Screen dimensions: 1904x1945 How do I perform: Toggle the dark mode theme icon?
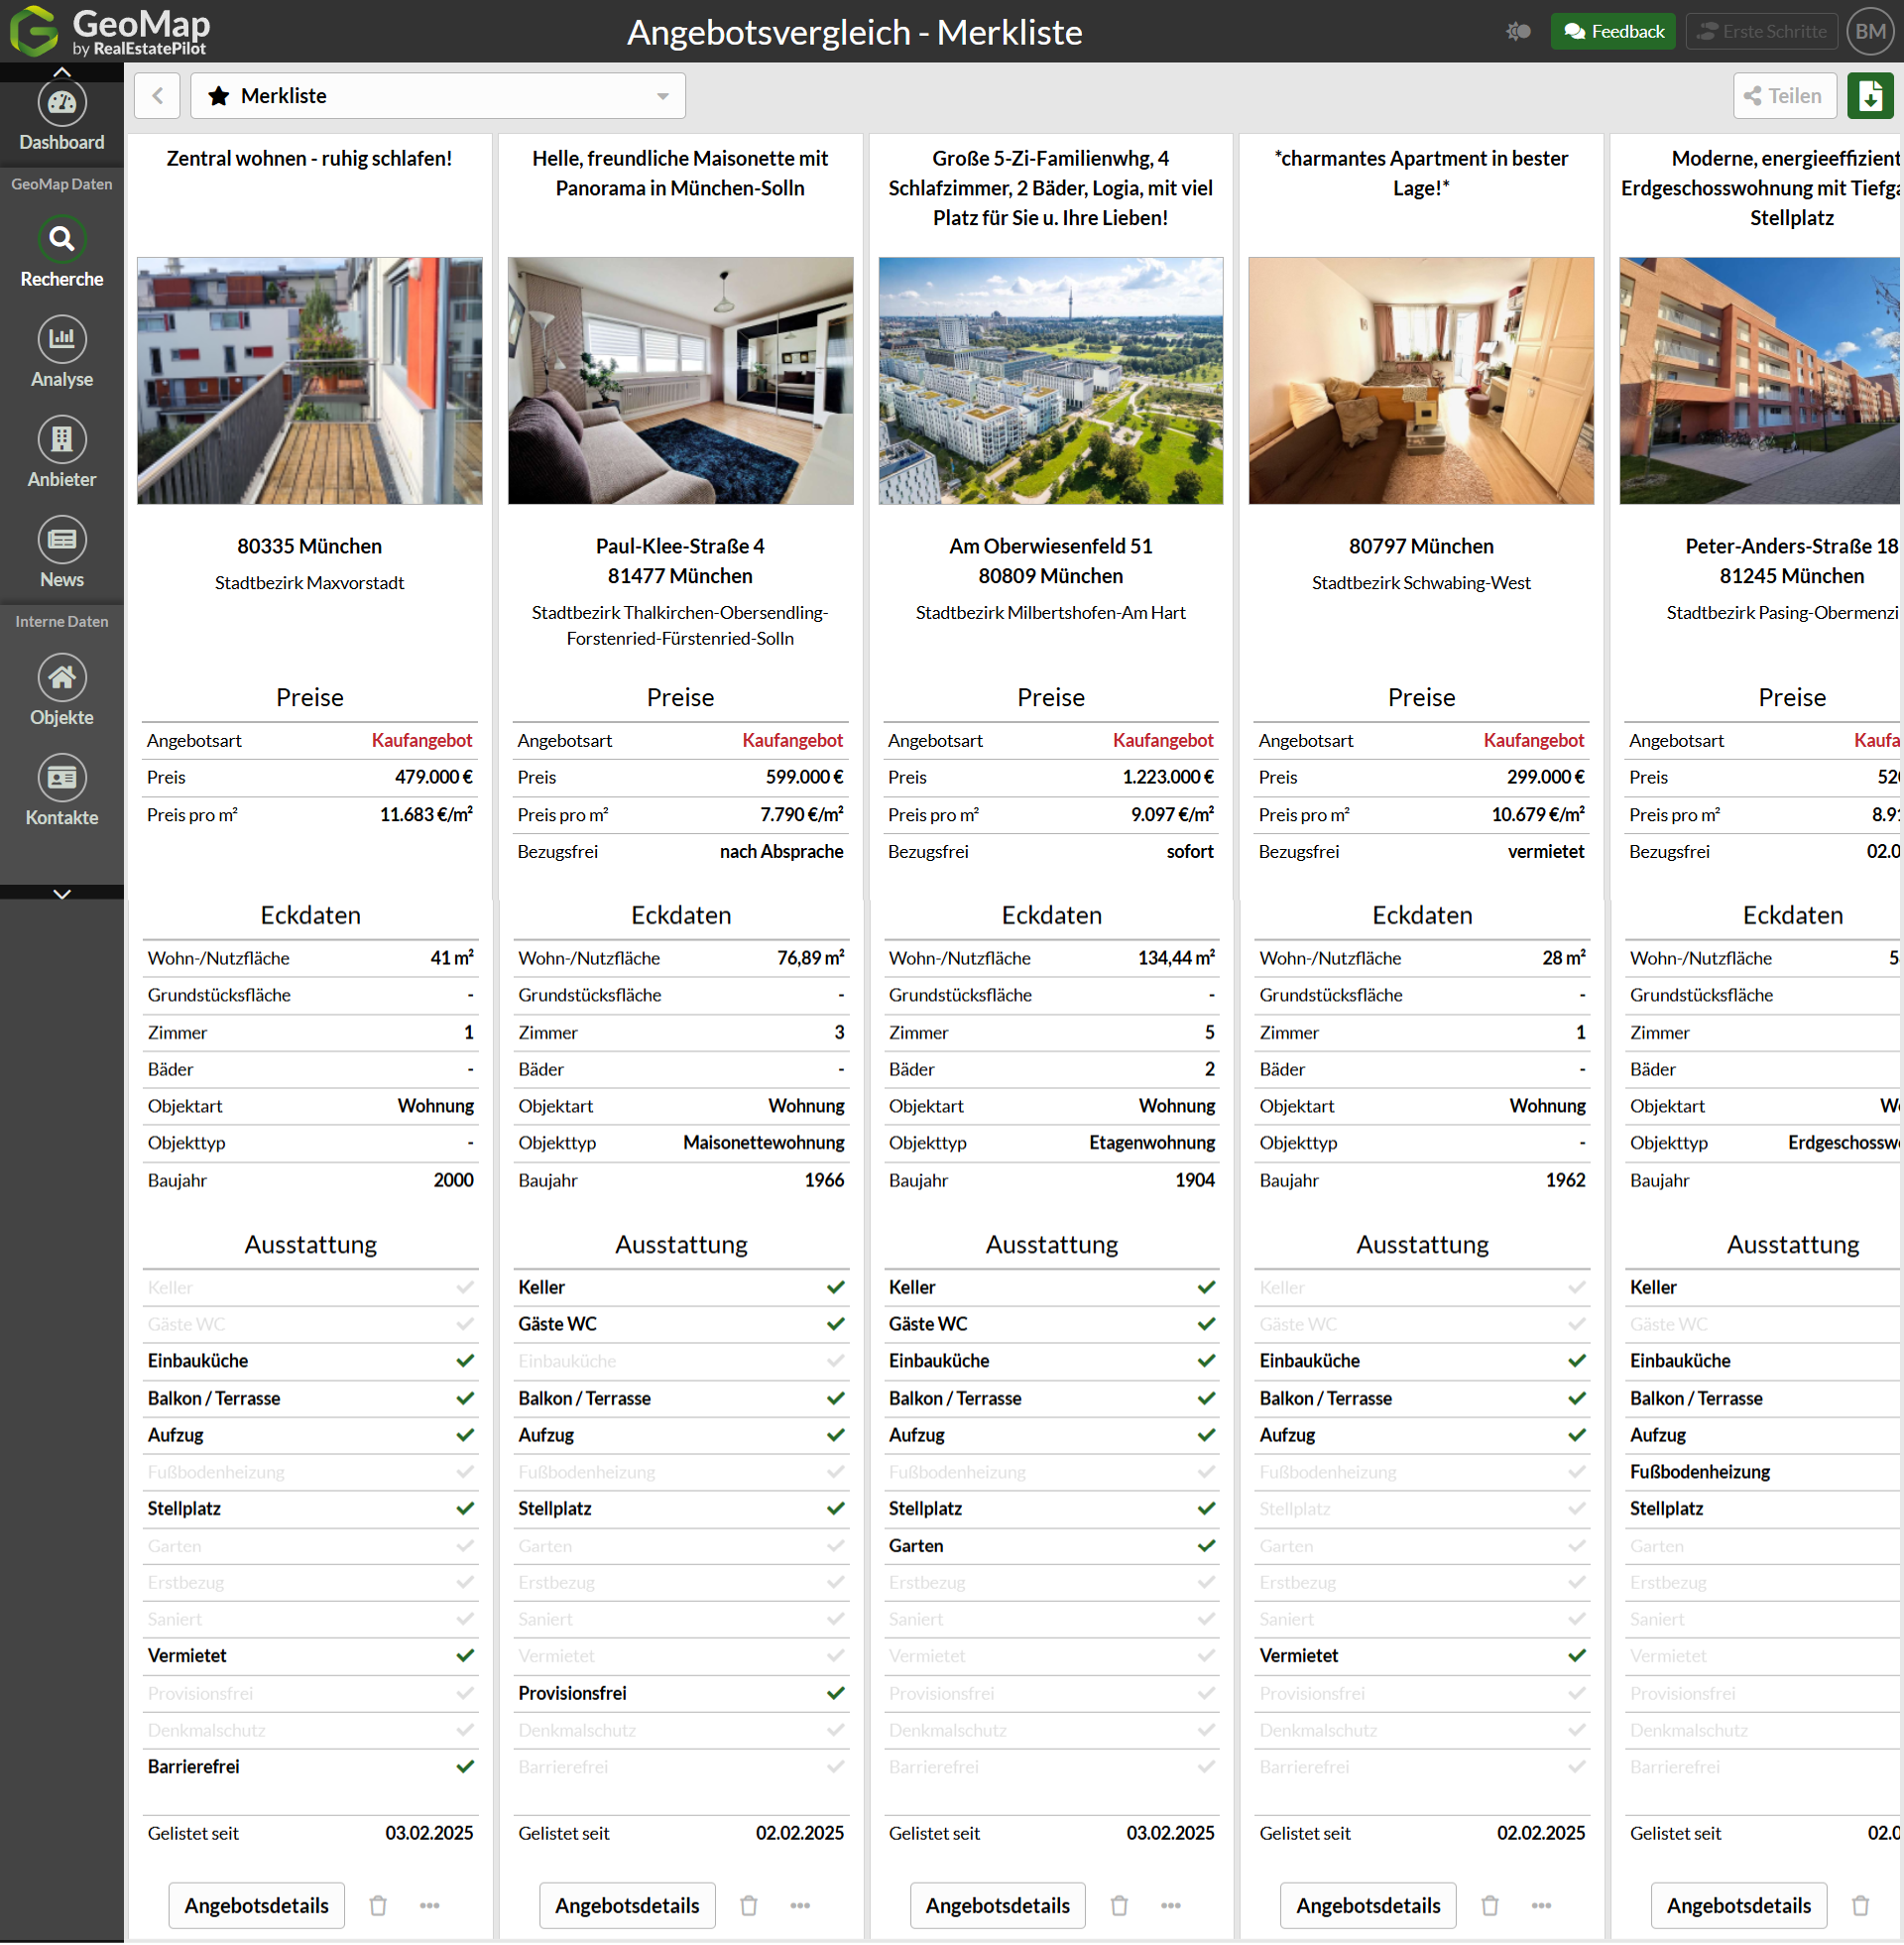pos(1519,32)
